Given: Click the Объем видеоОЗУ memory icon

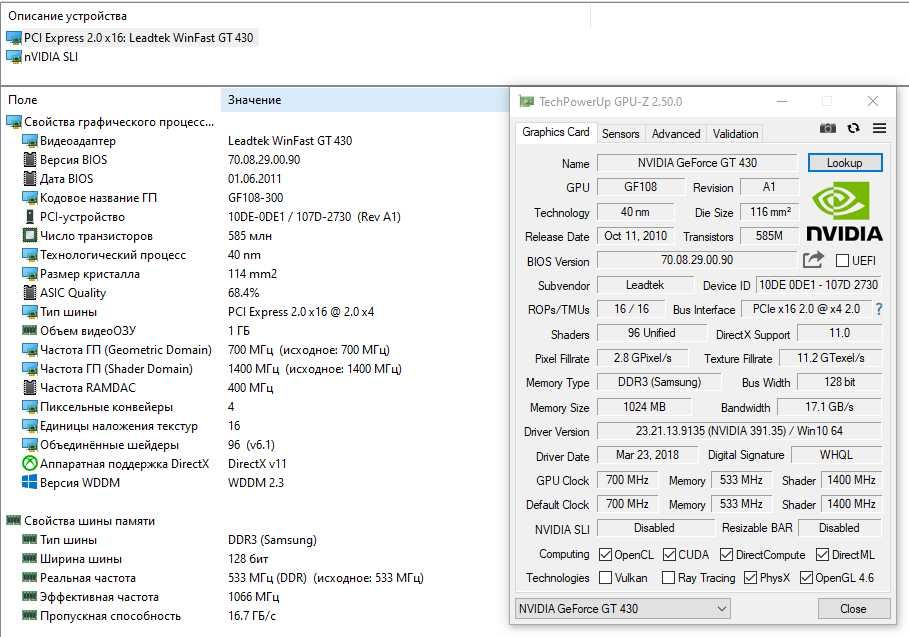Looking at the screenshot, I should coord(30,330).
